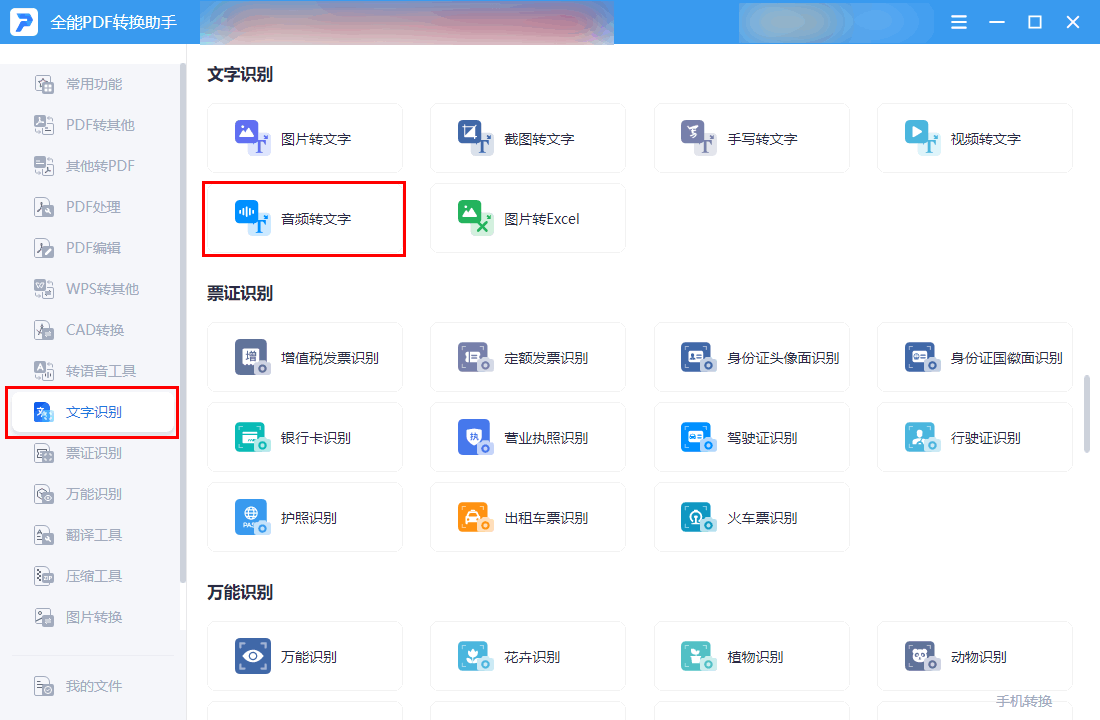
Task: Open the 身份证头像面识别 icon
Action: (x=699, y=357)
